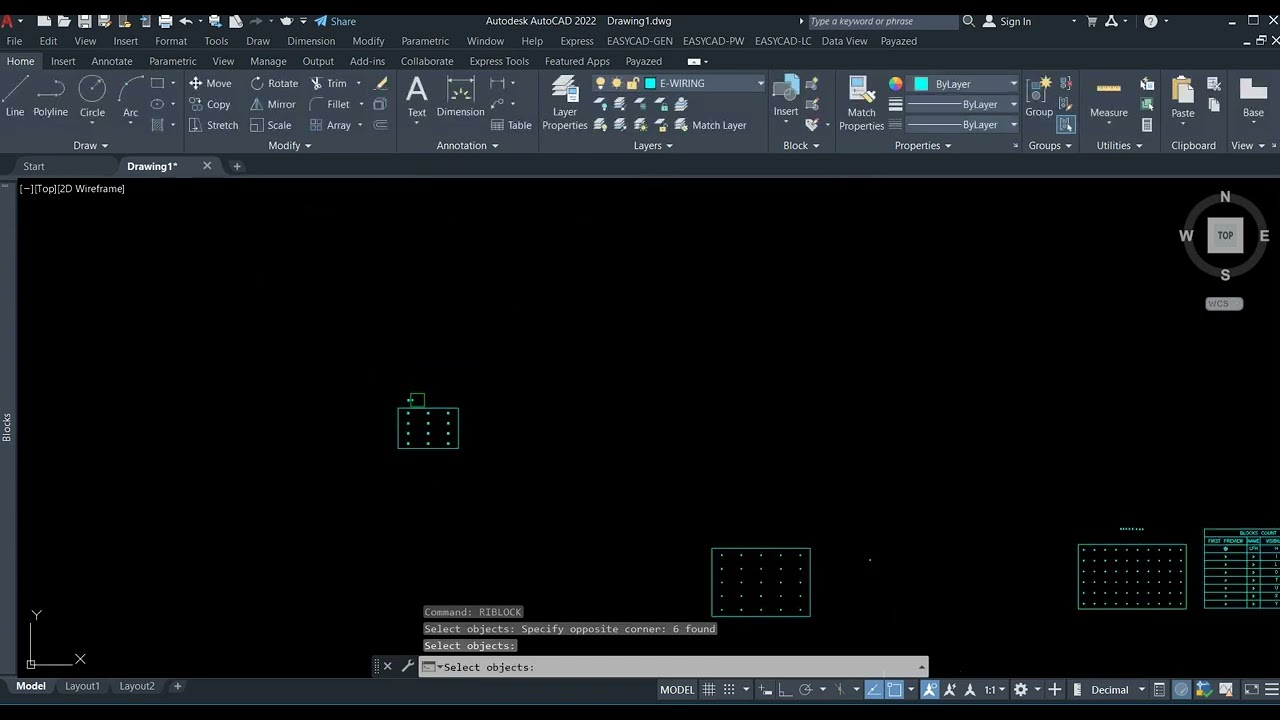Image resolution: width=1280 pixels, height=720 pixels.
Task: Toggle ortho mode
Action: [785, 690]
